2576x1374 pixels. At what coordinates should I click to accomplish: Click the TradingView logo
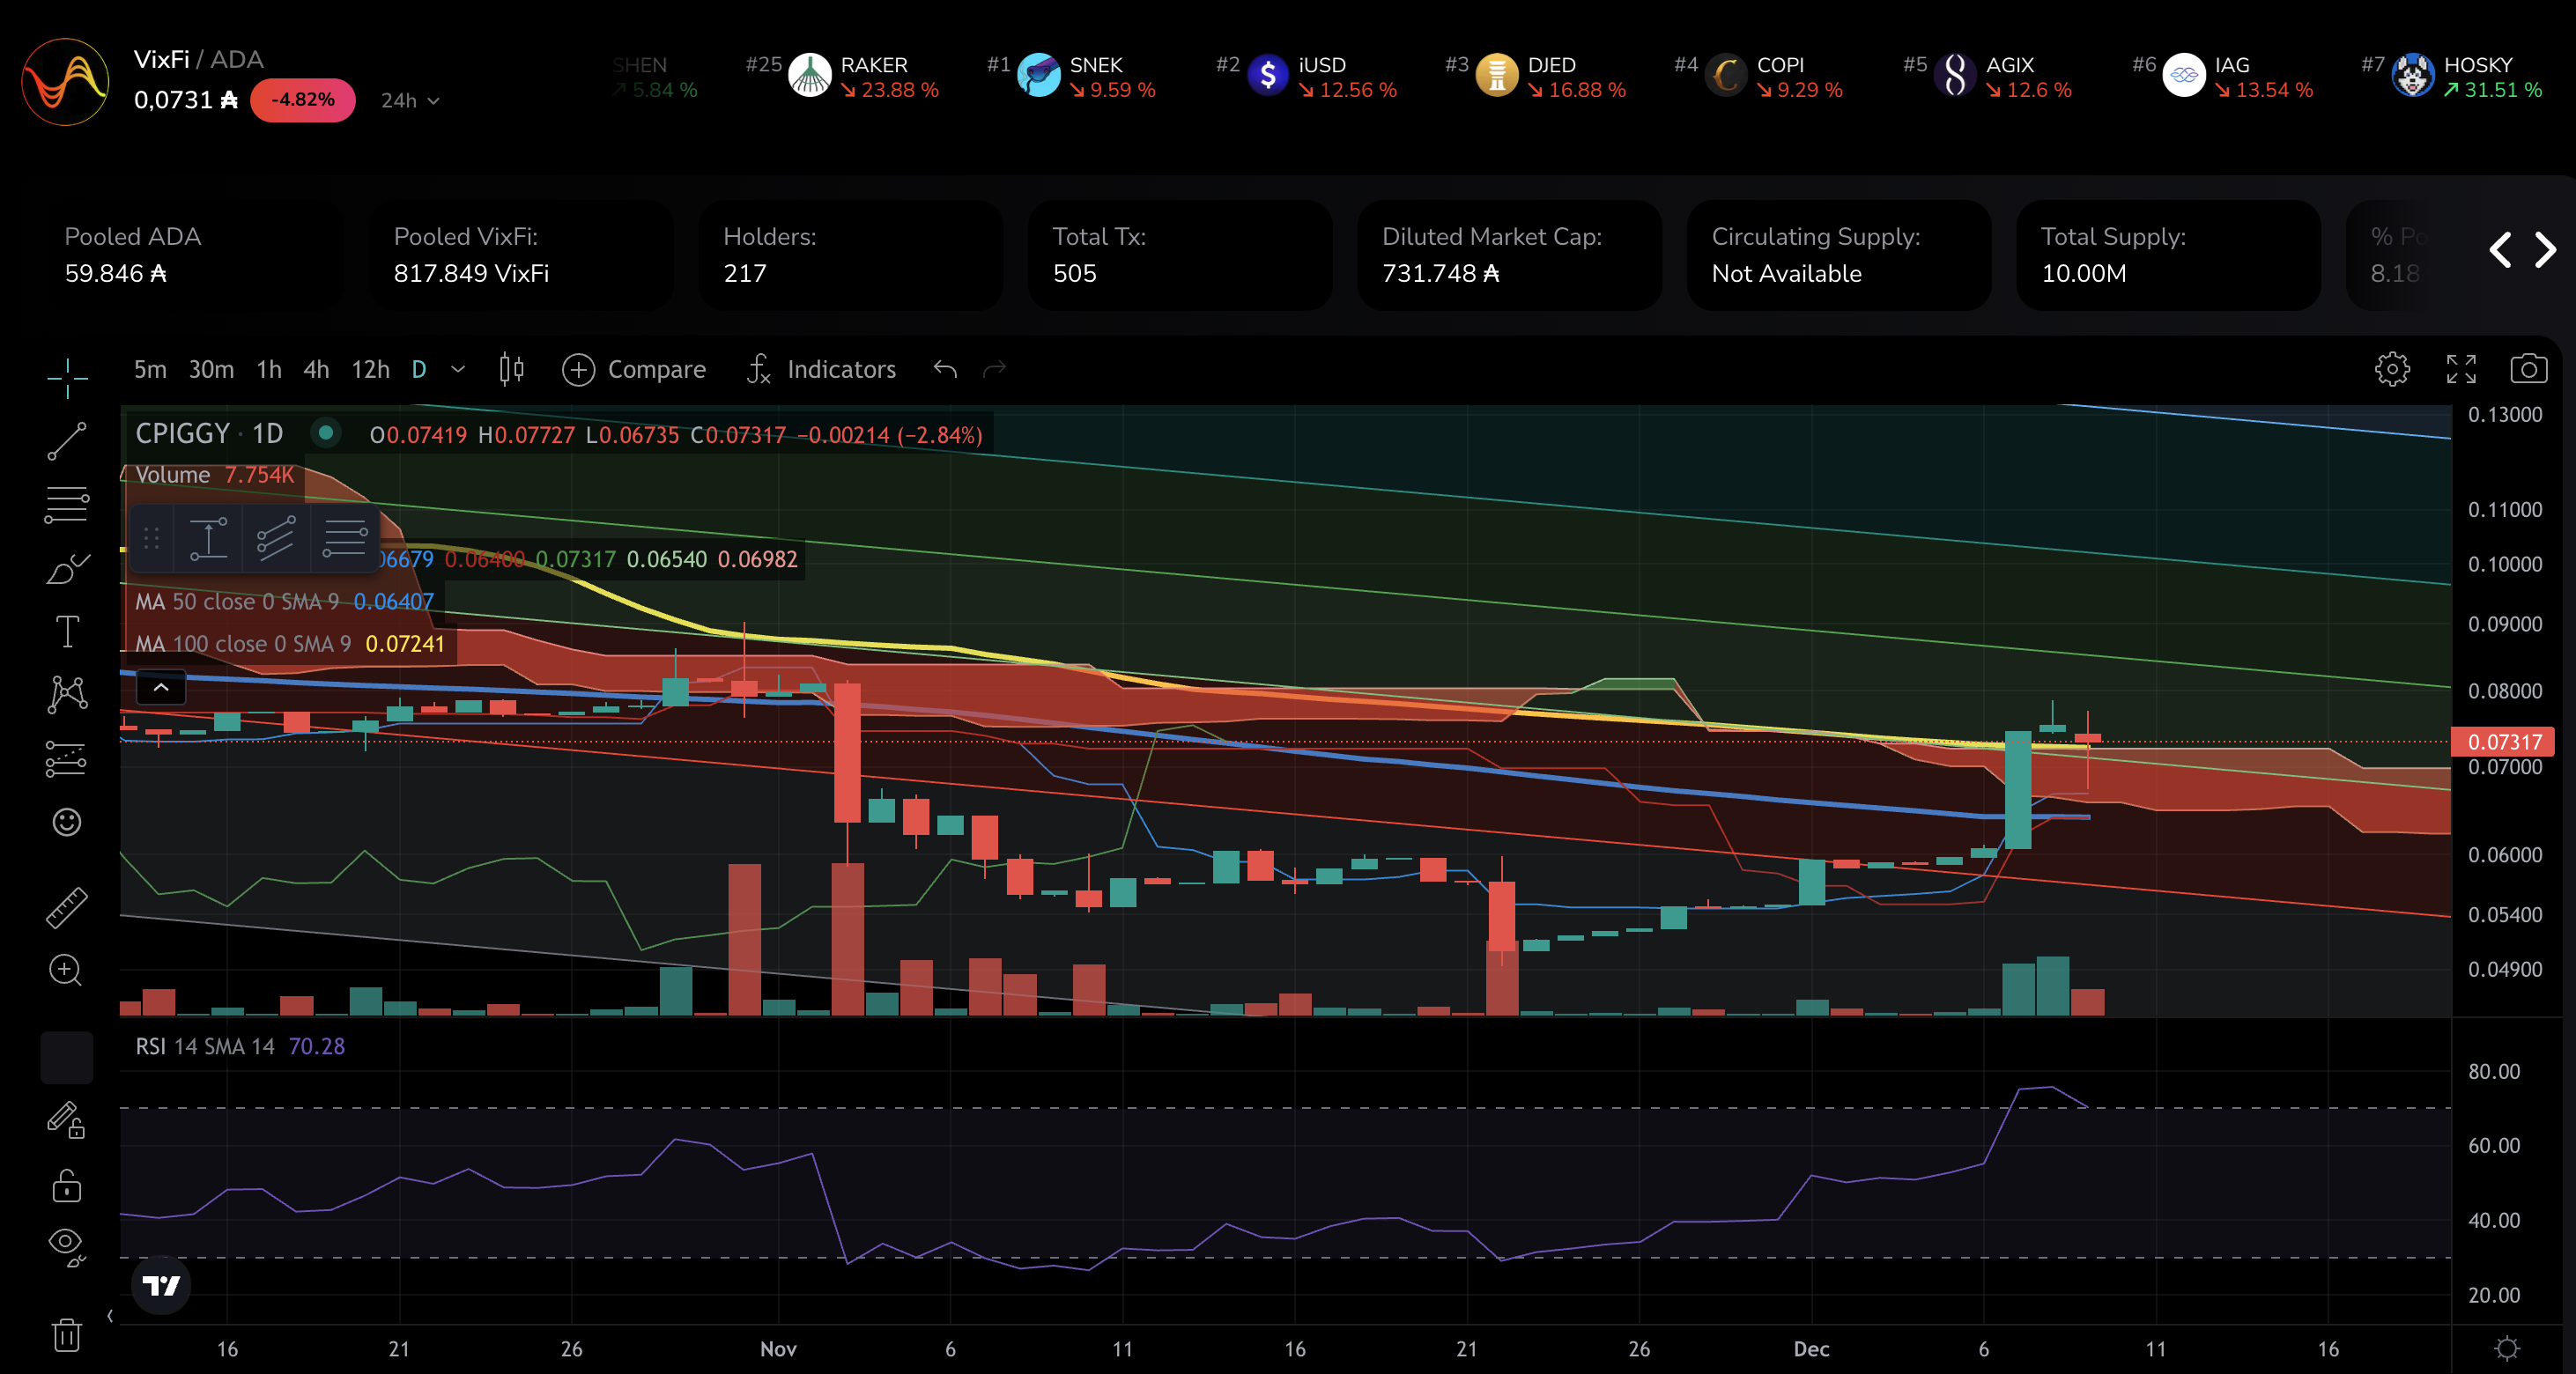click(x=161, y=1285)
